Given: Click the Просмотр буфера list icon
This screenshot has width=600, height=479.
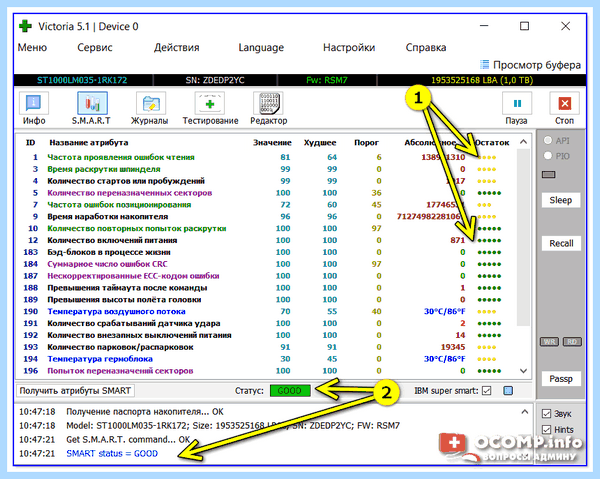Looking at the screenshot, I should click(x=484, y=65).
